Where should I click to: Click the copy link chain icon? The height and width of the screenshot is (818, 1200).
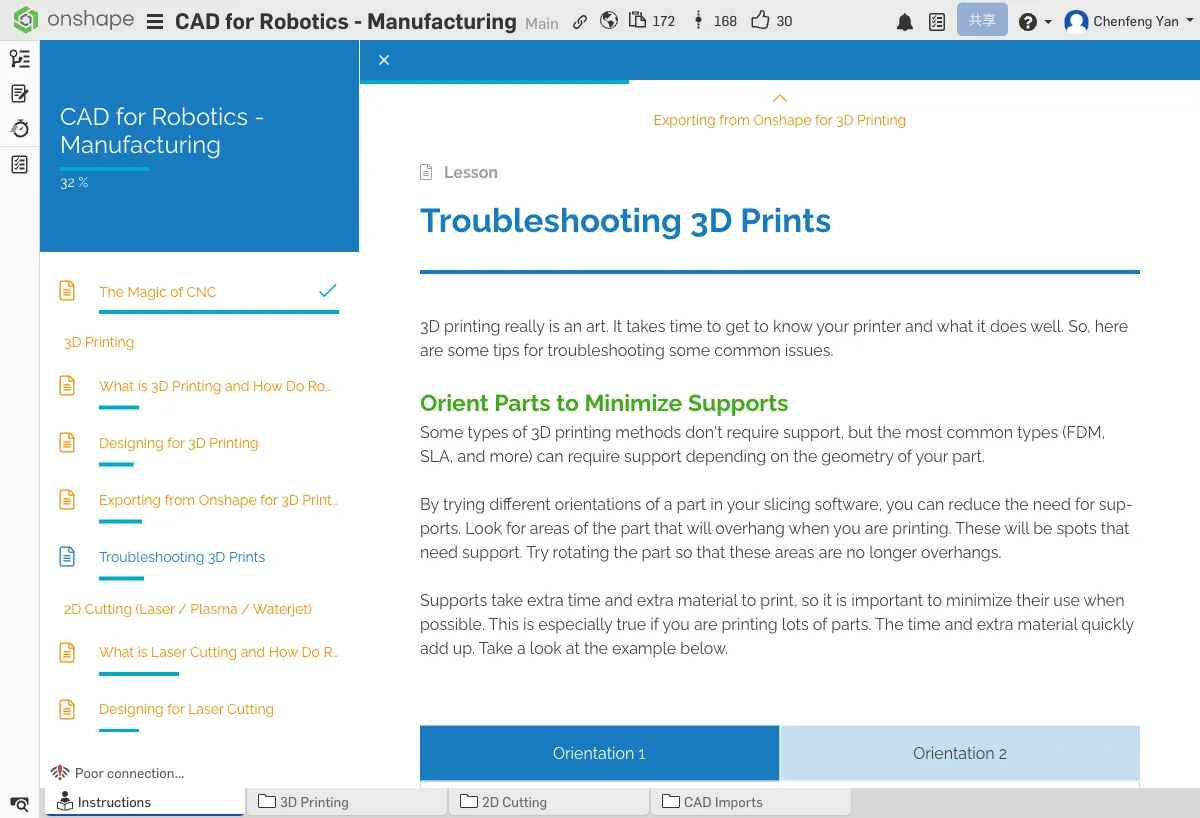[x=580, y=22]
